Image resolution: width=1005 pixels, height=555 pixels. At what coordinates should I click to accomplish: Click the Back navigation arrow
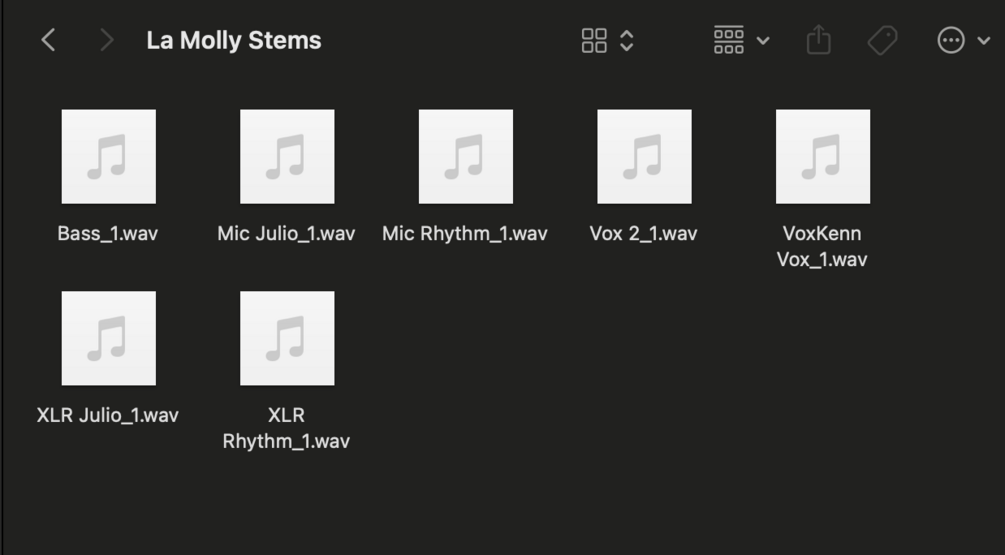coord(48,40)
